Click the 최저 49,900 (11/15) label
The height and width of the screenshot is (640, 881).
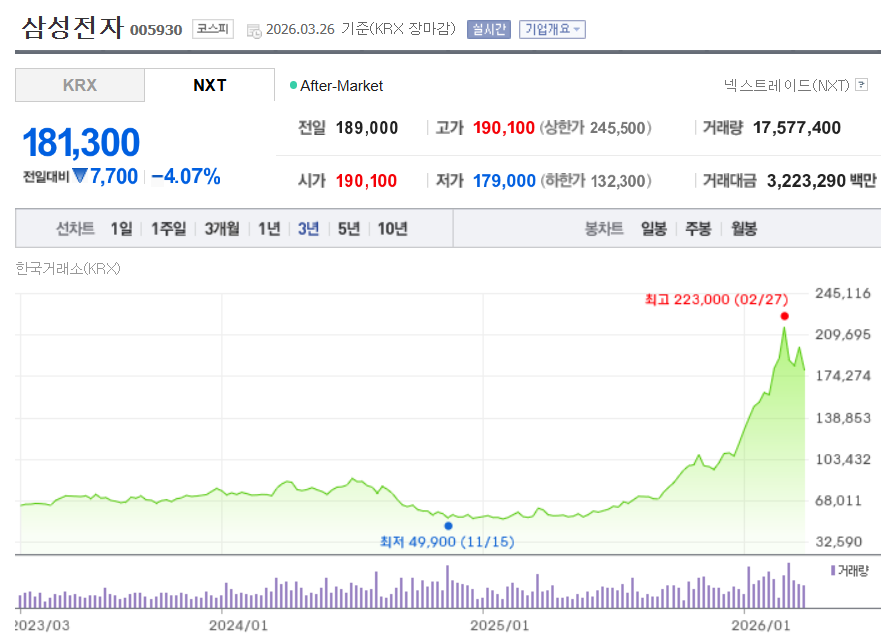pos(447,542)
